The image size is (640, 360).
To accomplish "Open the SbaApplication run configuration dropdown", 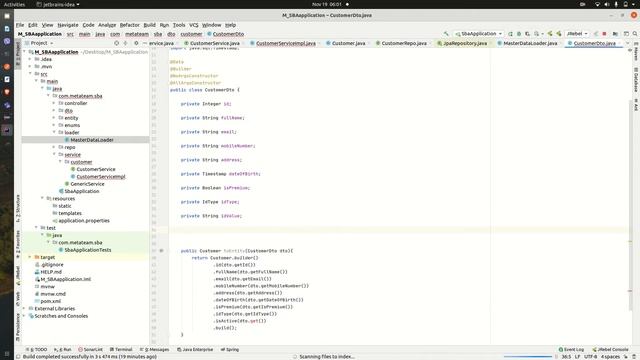I will (x=479, y=34).
